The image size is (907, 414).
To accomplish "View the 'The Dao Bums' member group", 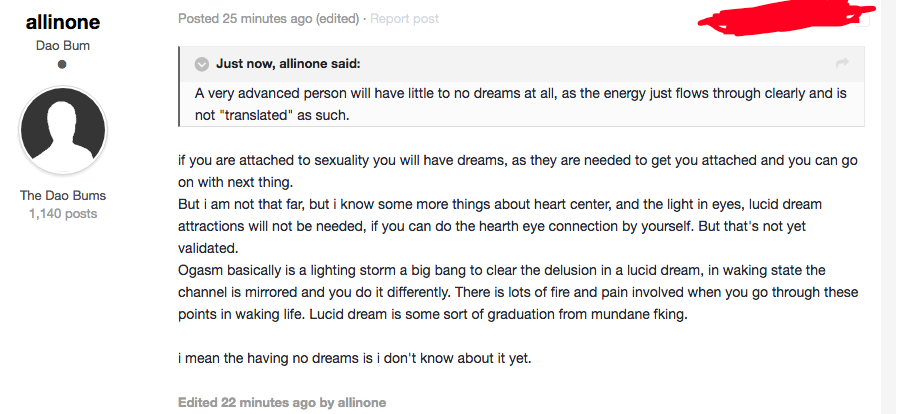I will 63,195.
